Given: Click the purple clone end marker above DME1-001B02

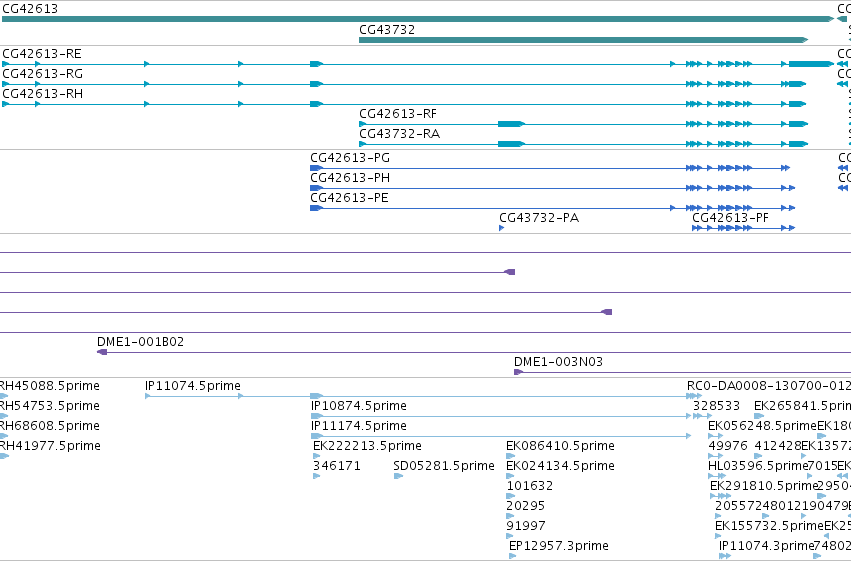Looking at the screenshot, I should click(607, 312).
